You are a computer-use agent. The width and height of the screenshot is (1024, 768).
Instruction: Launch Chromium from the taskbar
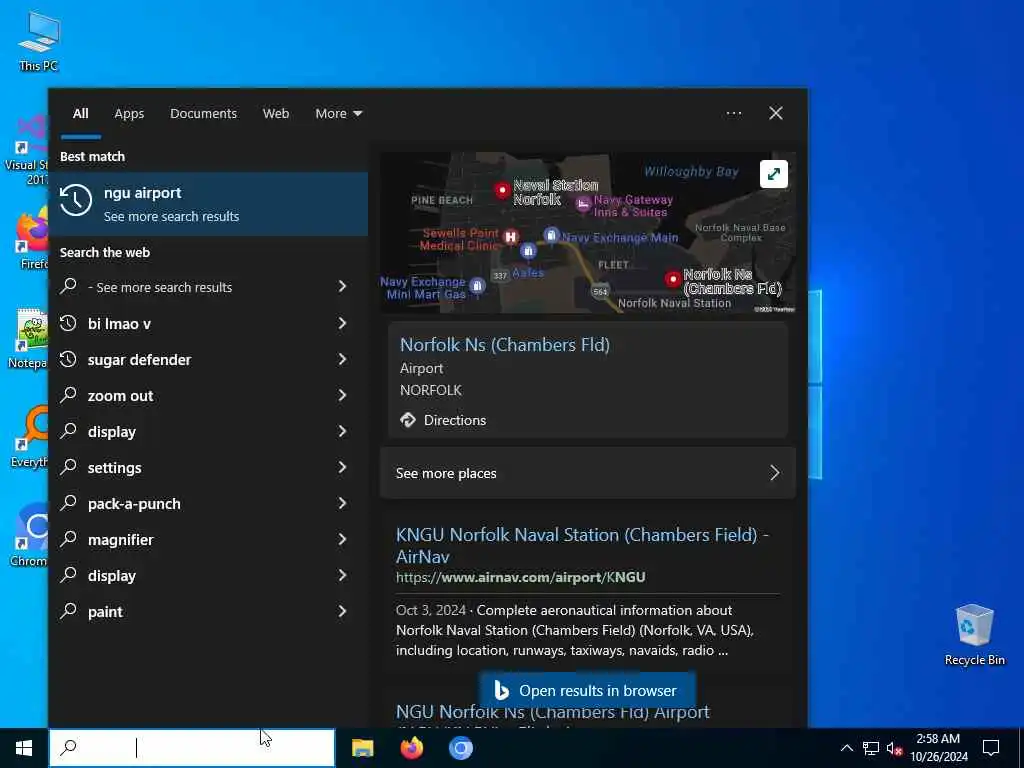click(x=460, y=748)
